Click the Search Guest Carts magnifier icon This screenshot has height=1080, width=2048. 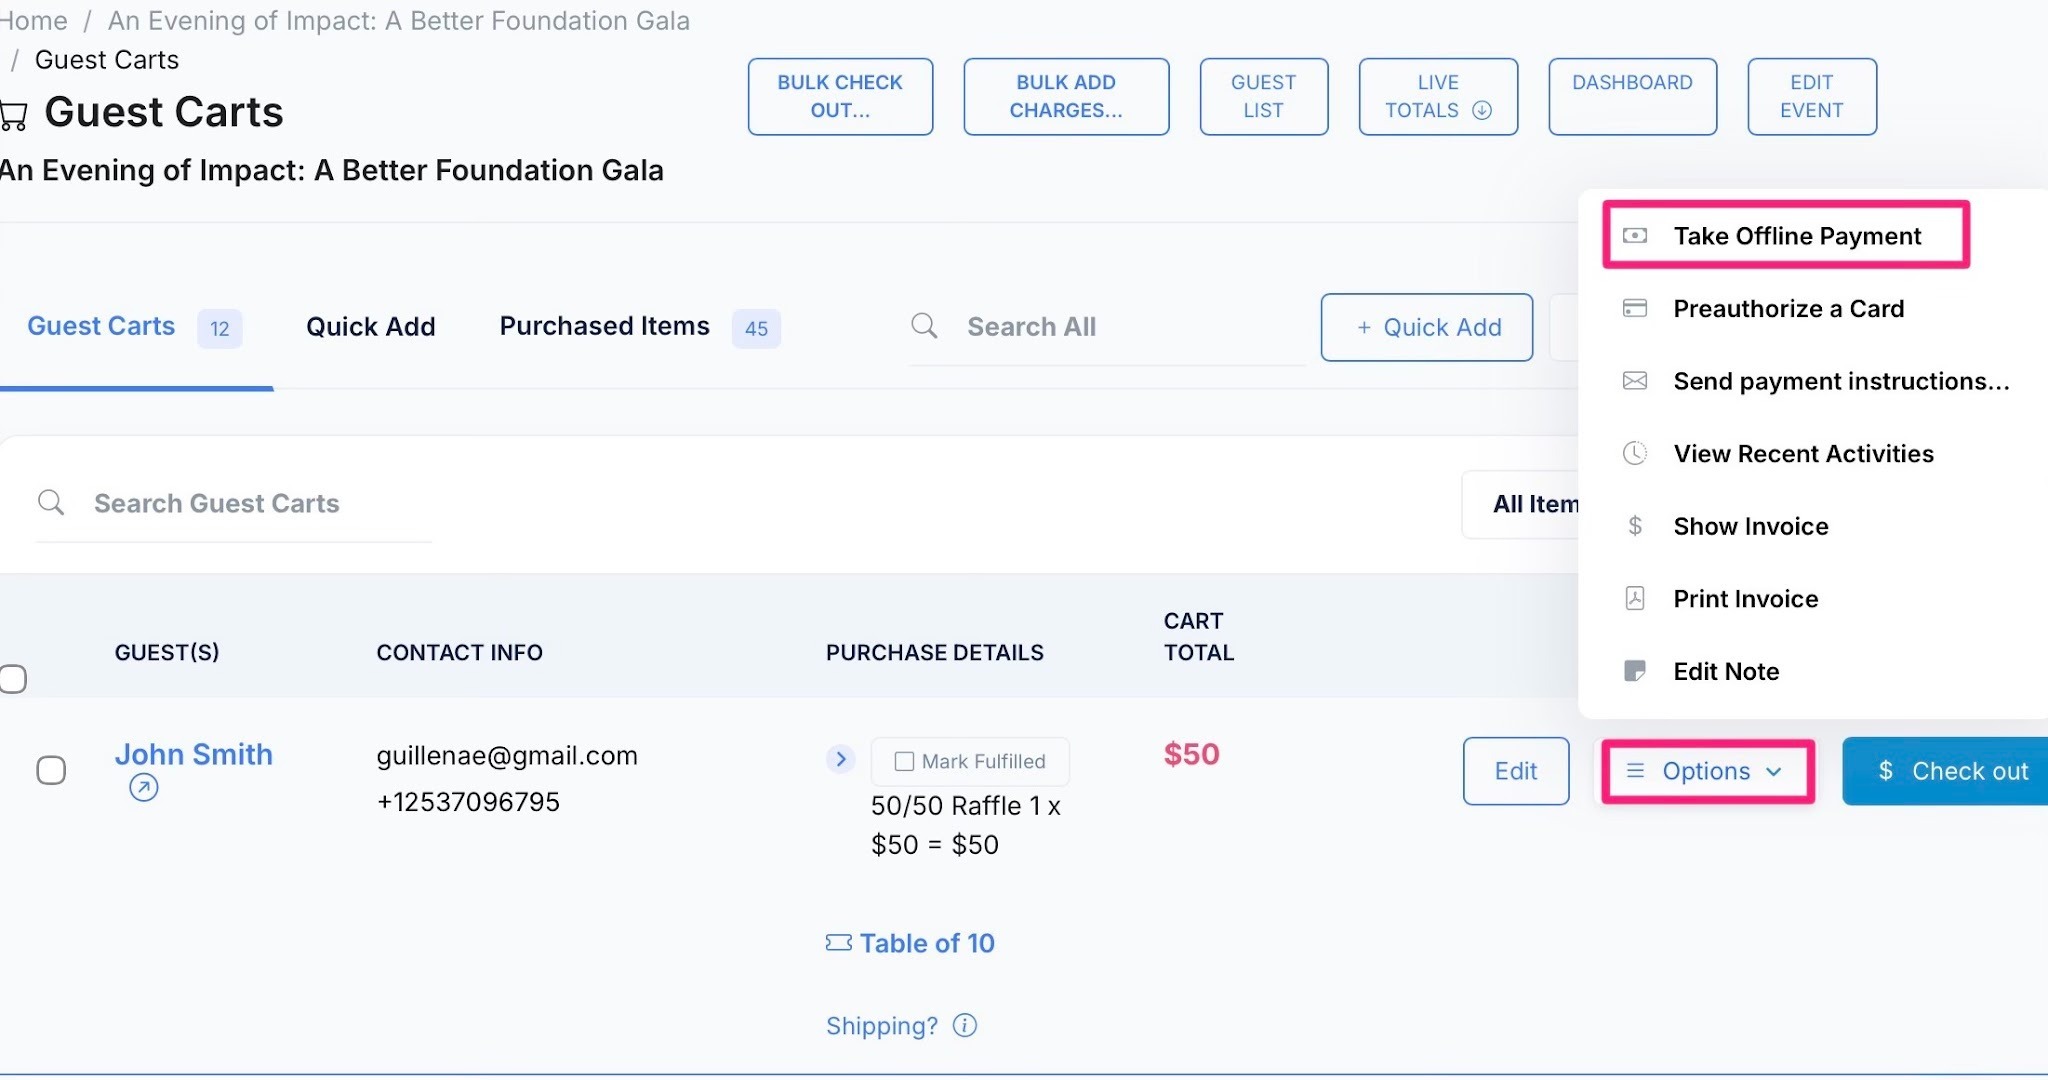click(51, 502)
